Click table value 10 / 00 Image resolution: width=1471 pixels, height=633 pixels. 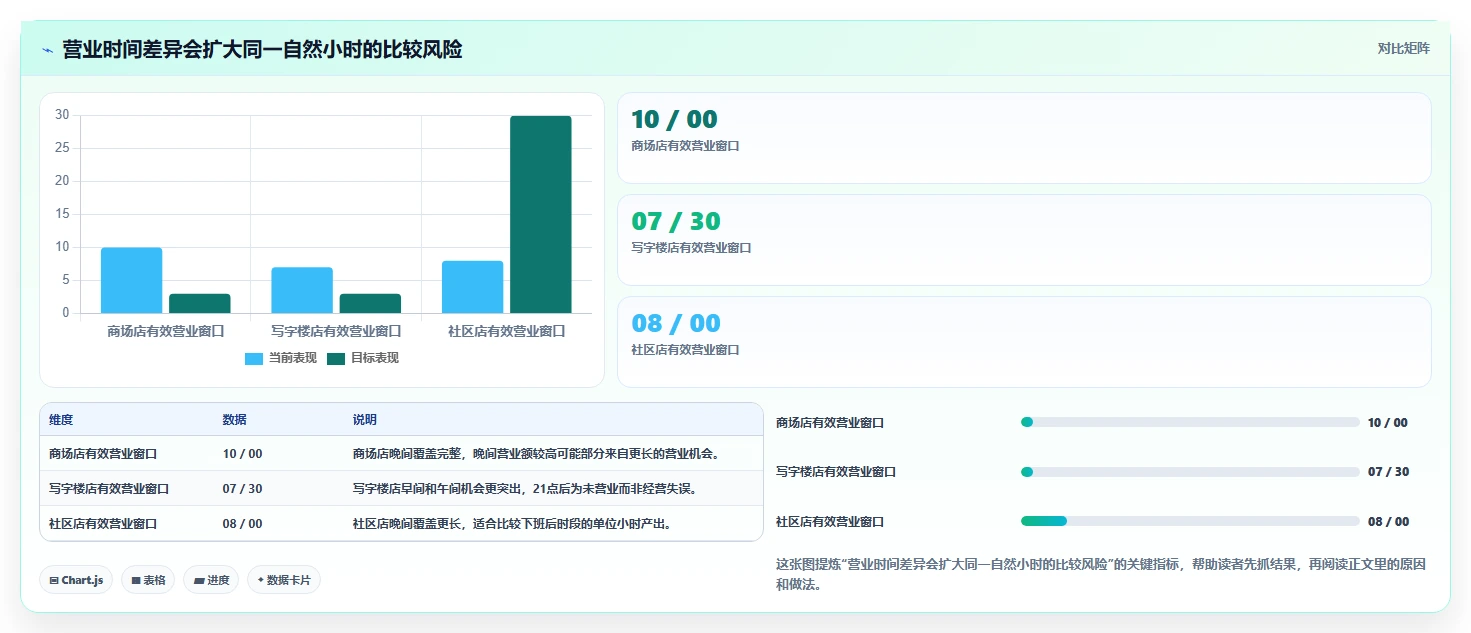[x=243, y=454]
